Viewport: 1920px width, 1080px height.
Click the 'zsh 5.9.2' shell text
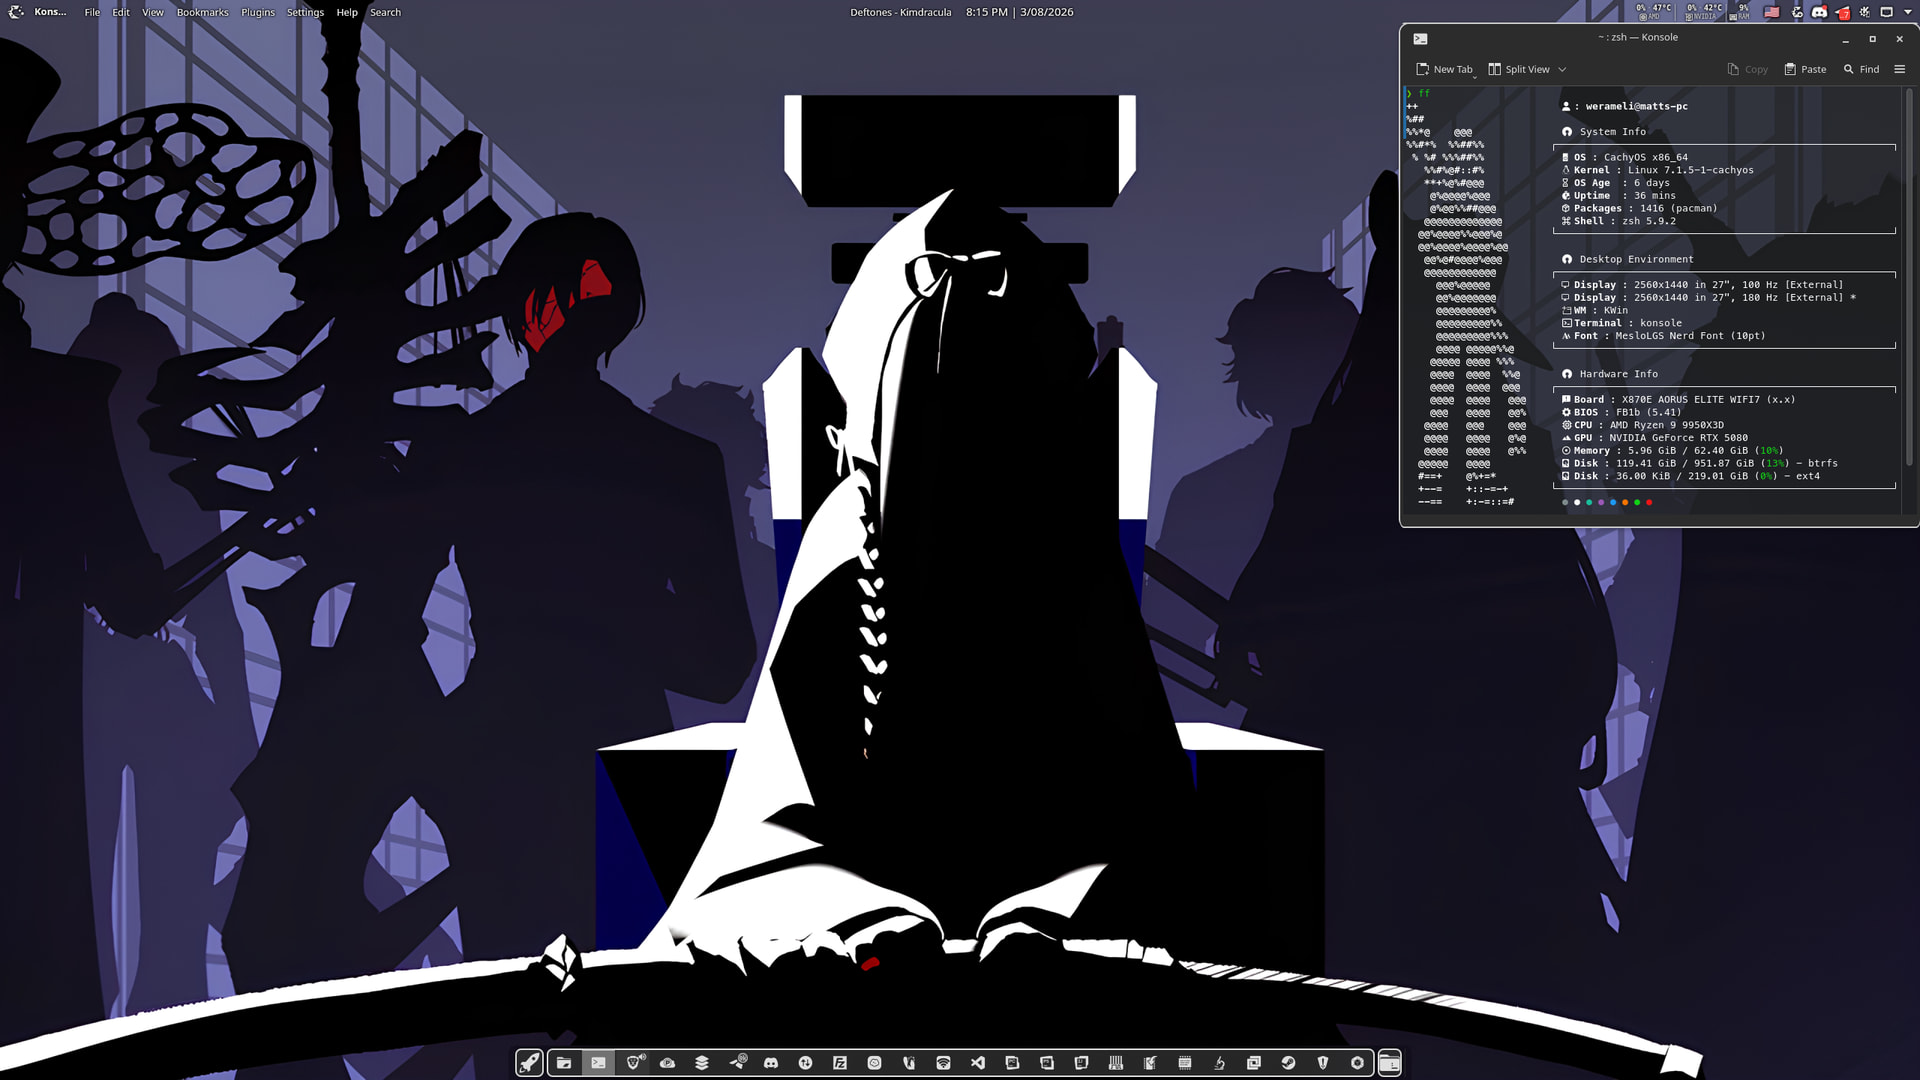click(x=1649, y=221)
